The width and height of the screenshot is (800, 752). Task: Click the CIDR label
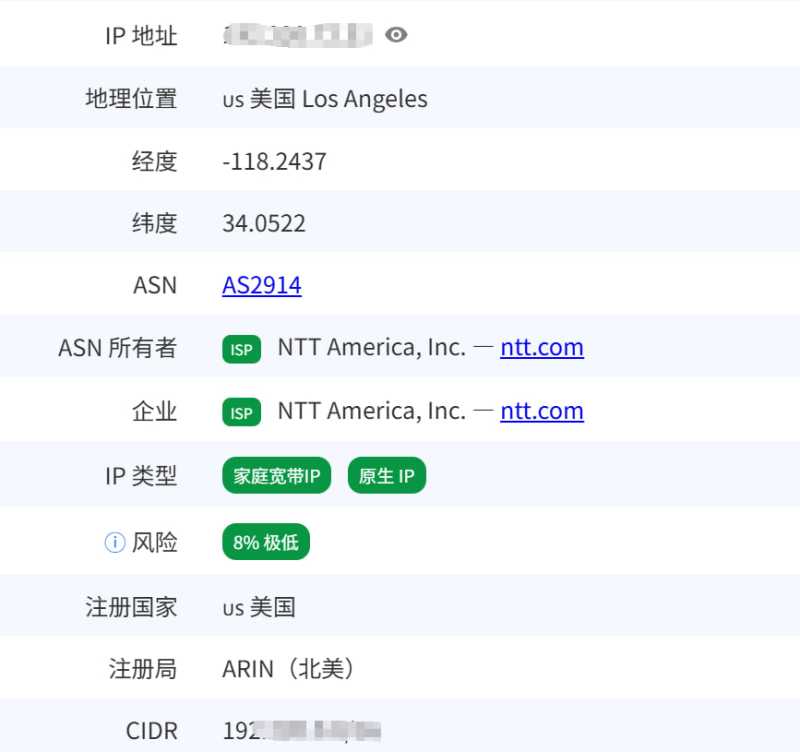152,731
